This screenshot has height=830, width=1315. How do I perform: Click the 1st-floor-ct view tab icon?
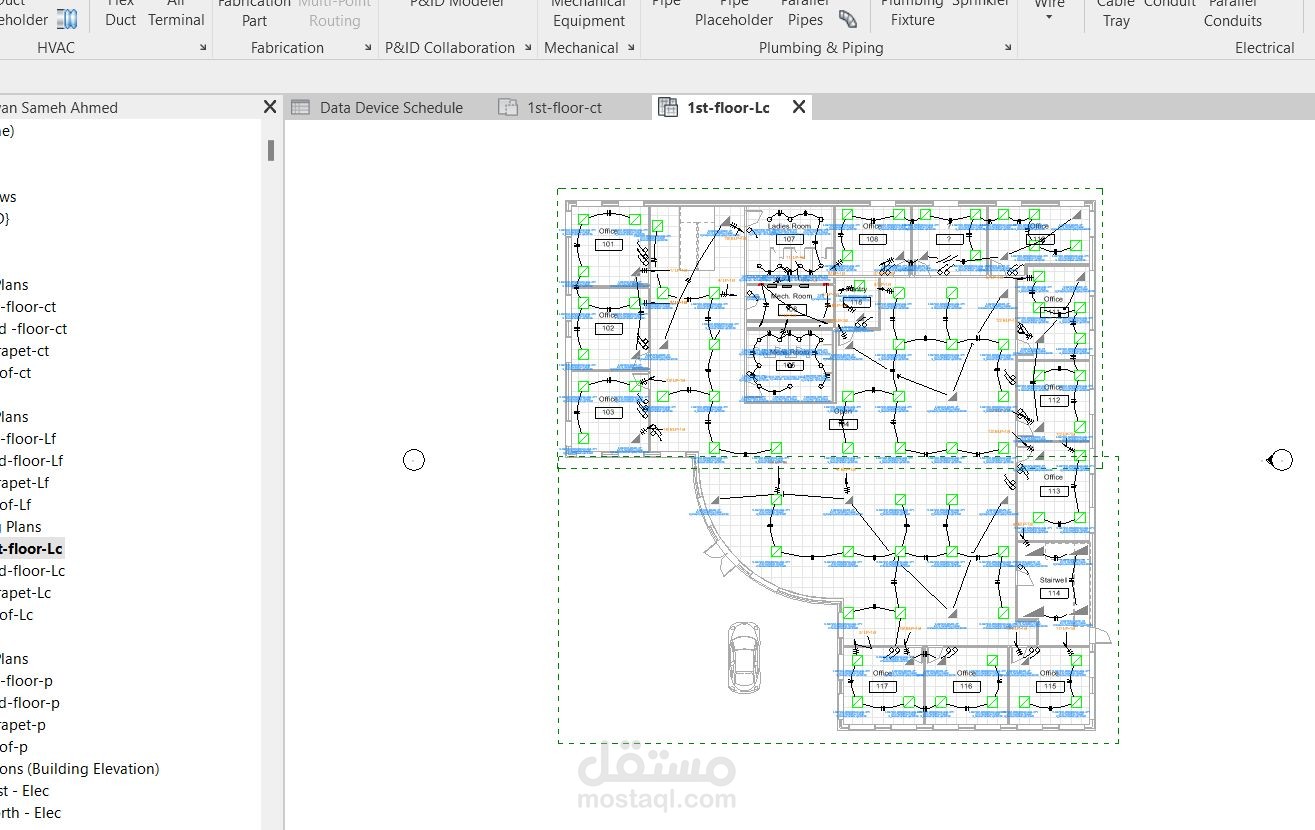pyautogui.click(x=508, y=107)
